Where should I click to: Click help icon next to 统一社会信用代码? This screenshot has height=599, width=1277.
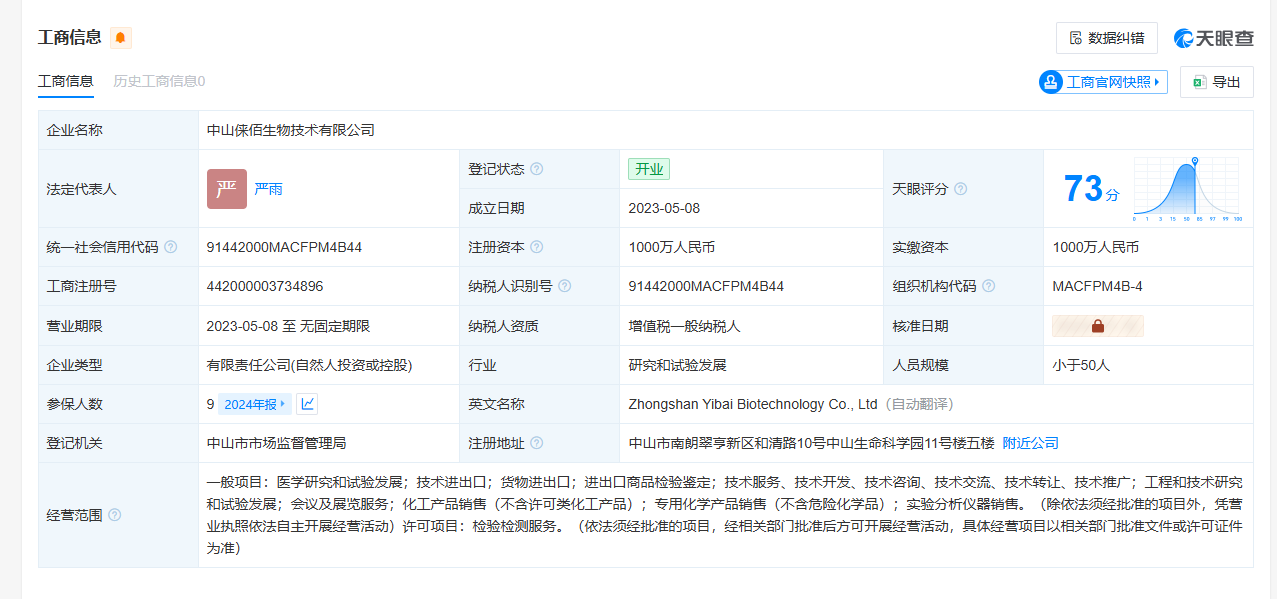pyautogui.click(x=171, y=247)
